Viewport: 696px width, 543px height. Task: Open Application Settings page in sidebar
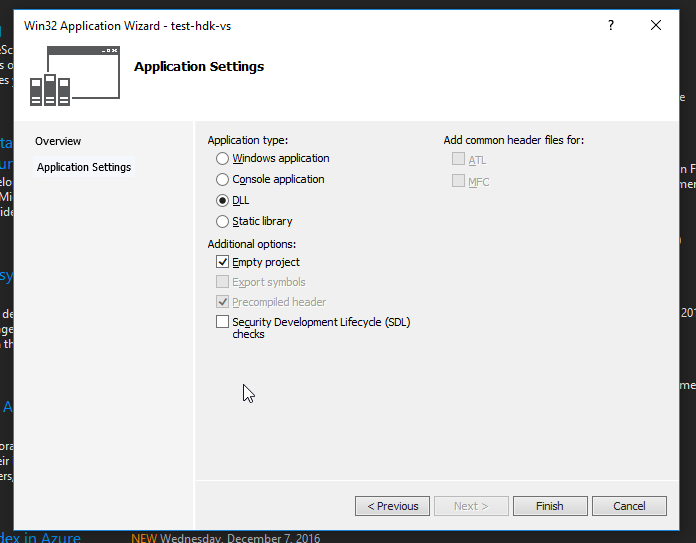84,167
